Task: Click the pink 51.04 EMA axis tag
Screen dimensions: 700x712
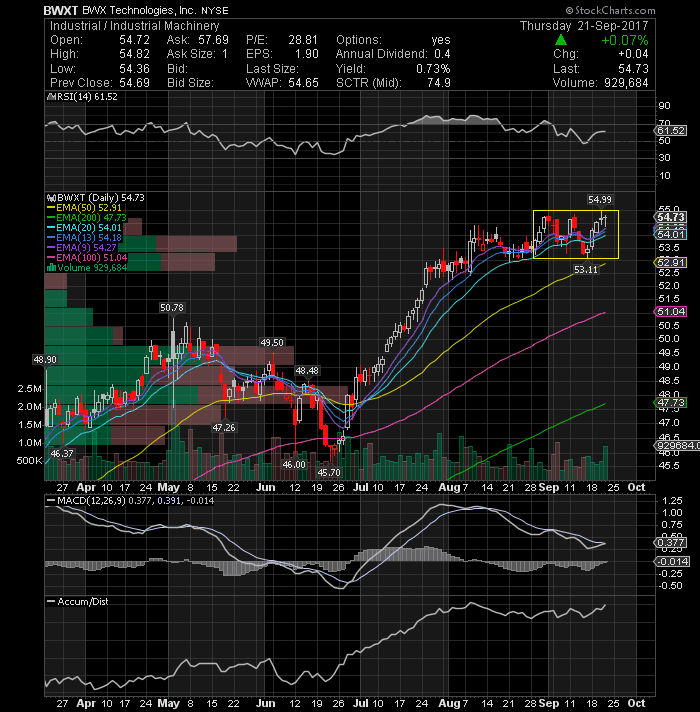Action: pyautogui.click(x=670, y=312)
